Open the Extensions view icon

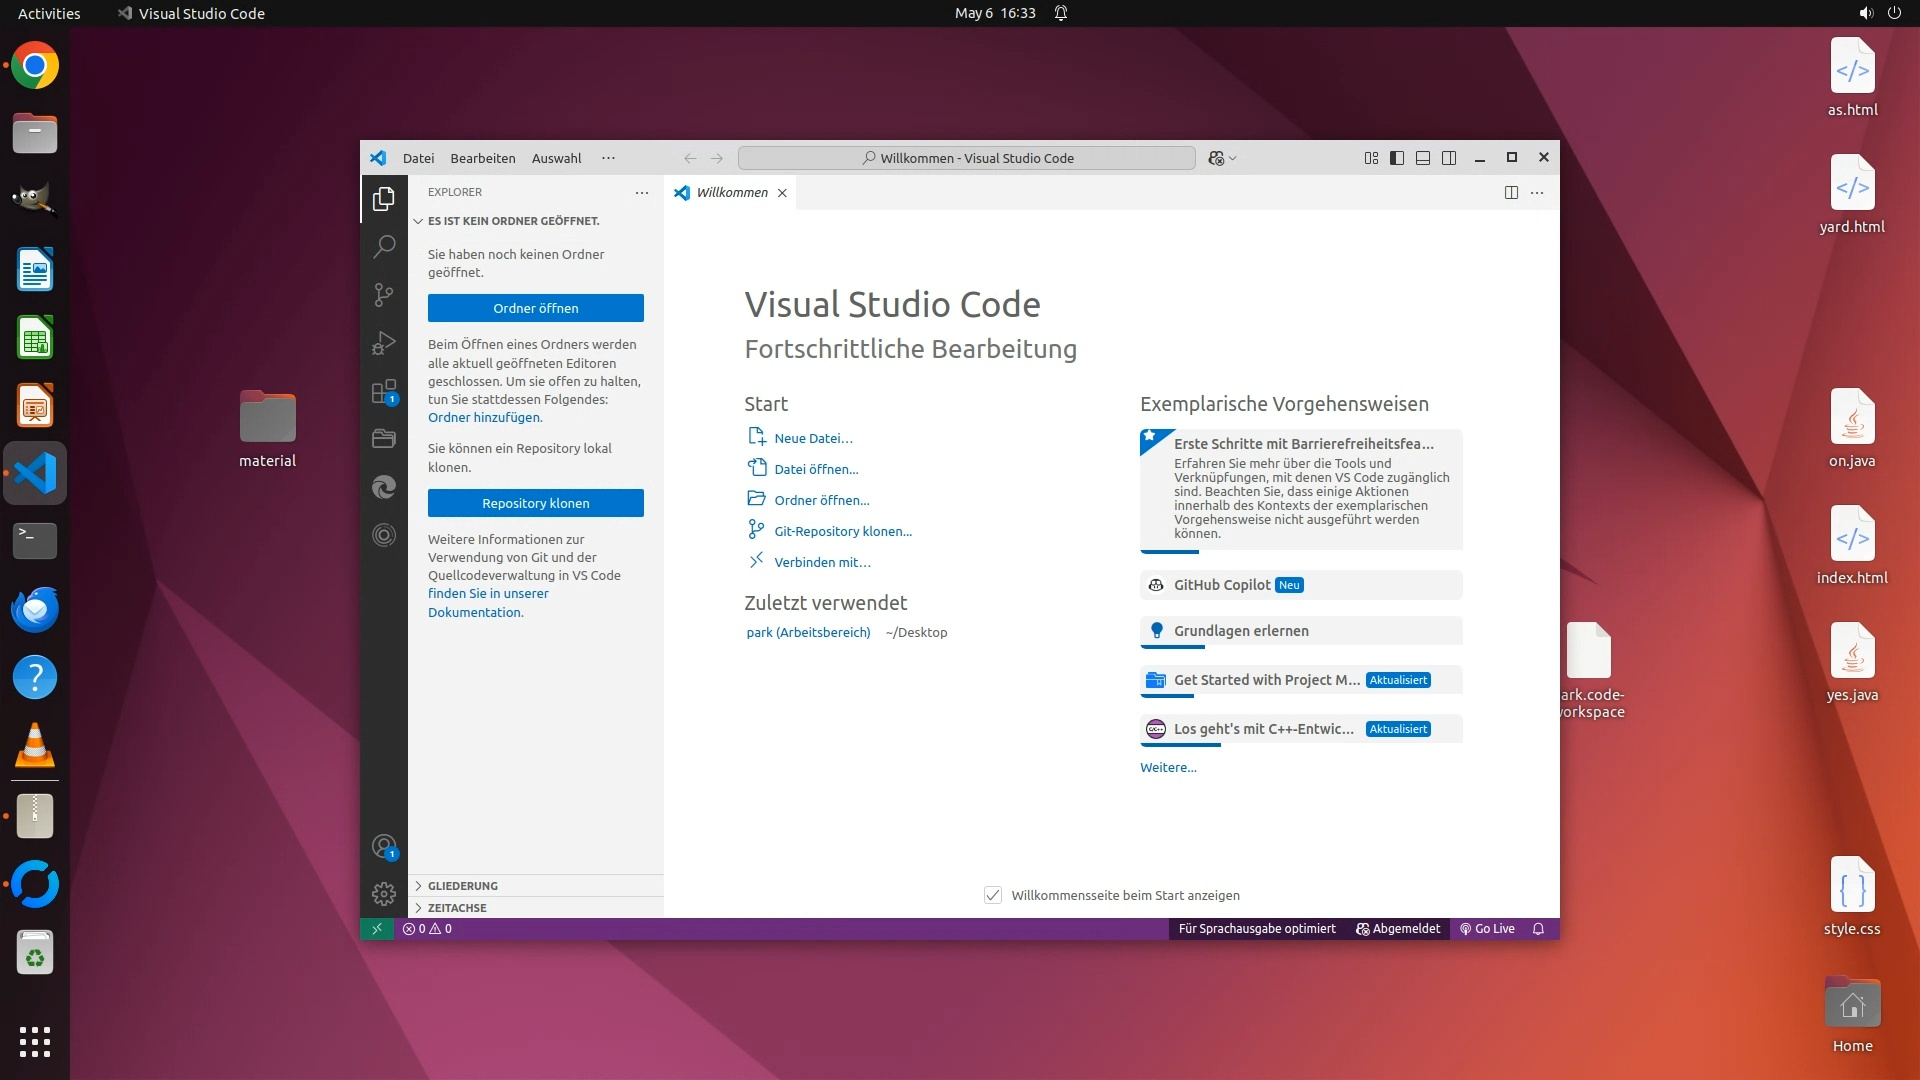(384, 391)
